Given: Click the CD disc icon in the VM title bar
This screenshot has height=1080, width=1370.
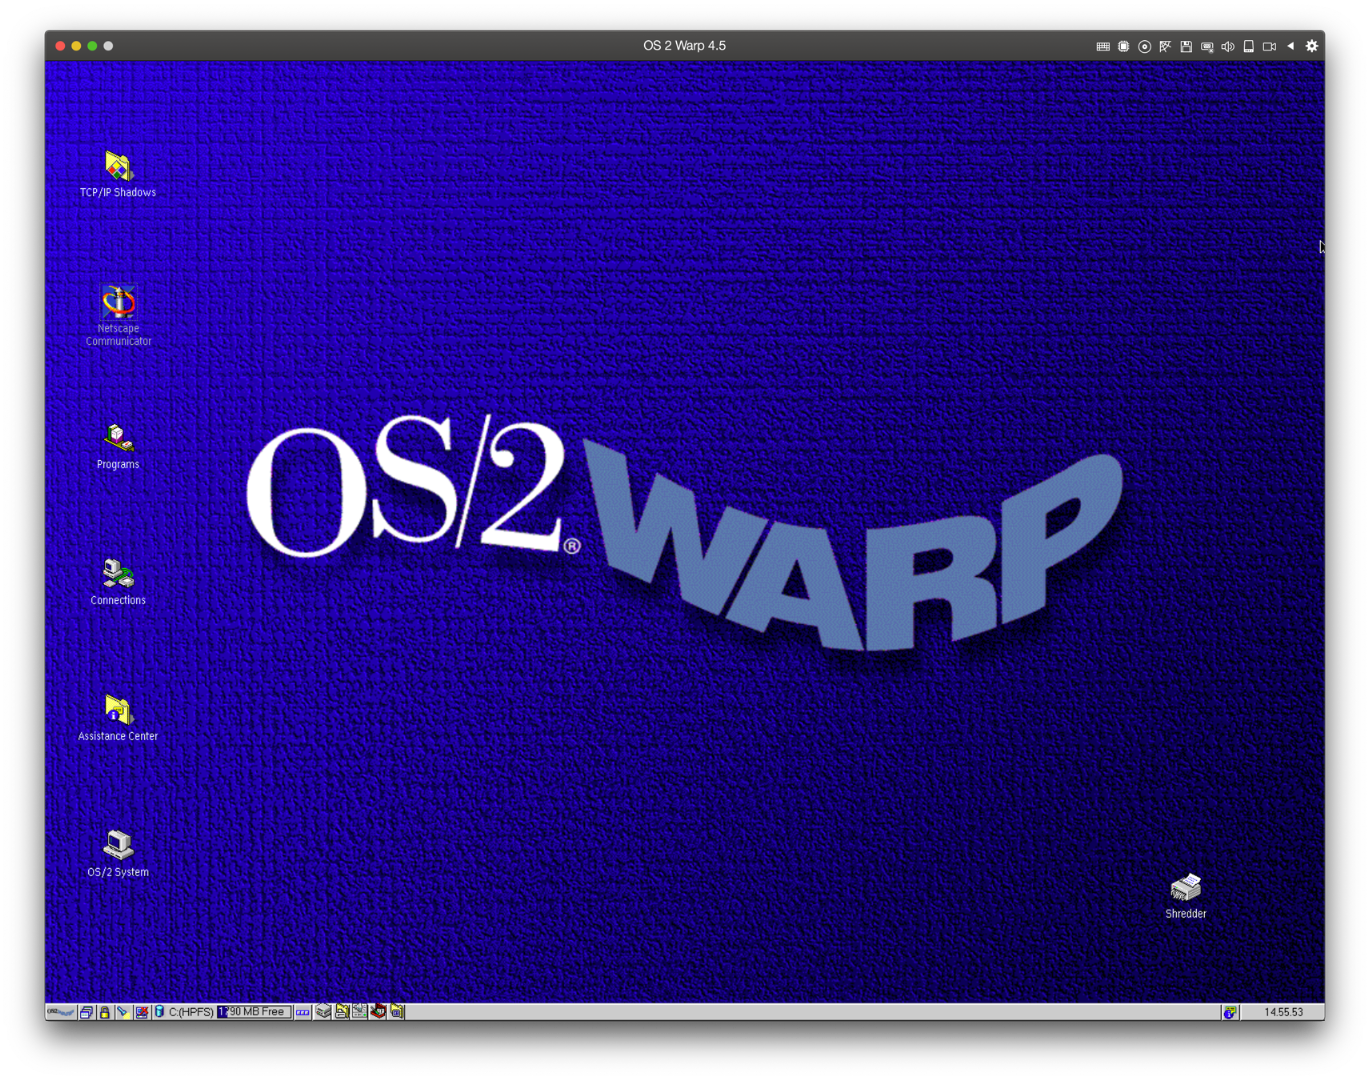Looking at the screenshot, I should 1145,46.
